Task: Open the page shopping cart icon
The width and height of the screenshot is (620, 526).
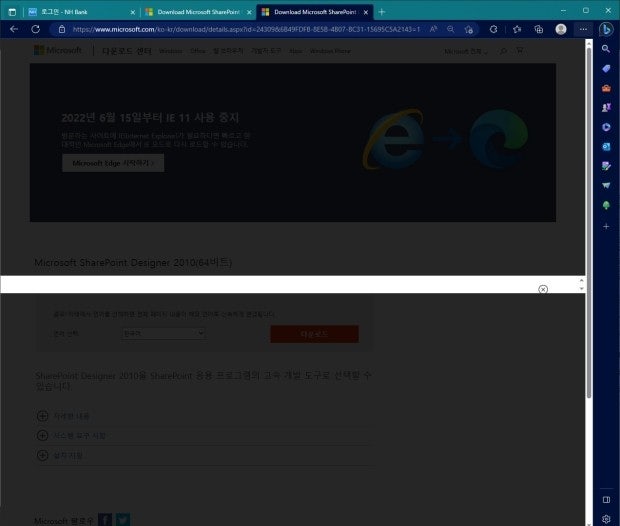Action: (x=520, y=51)
